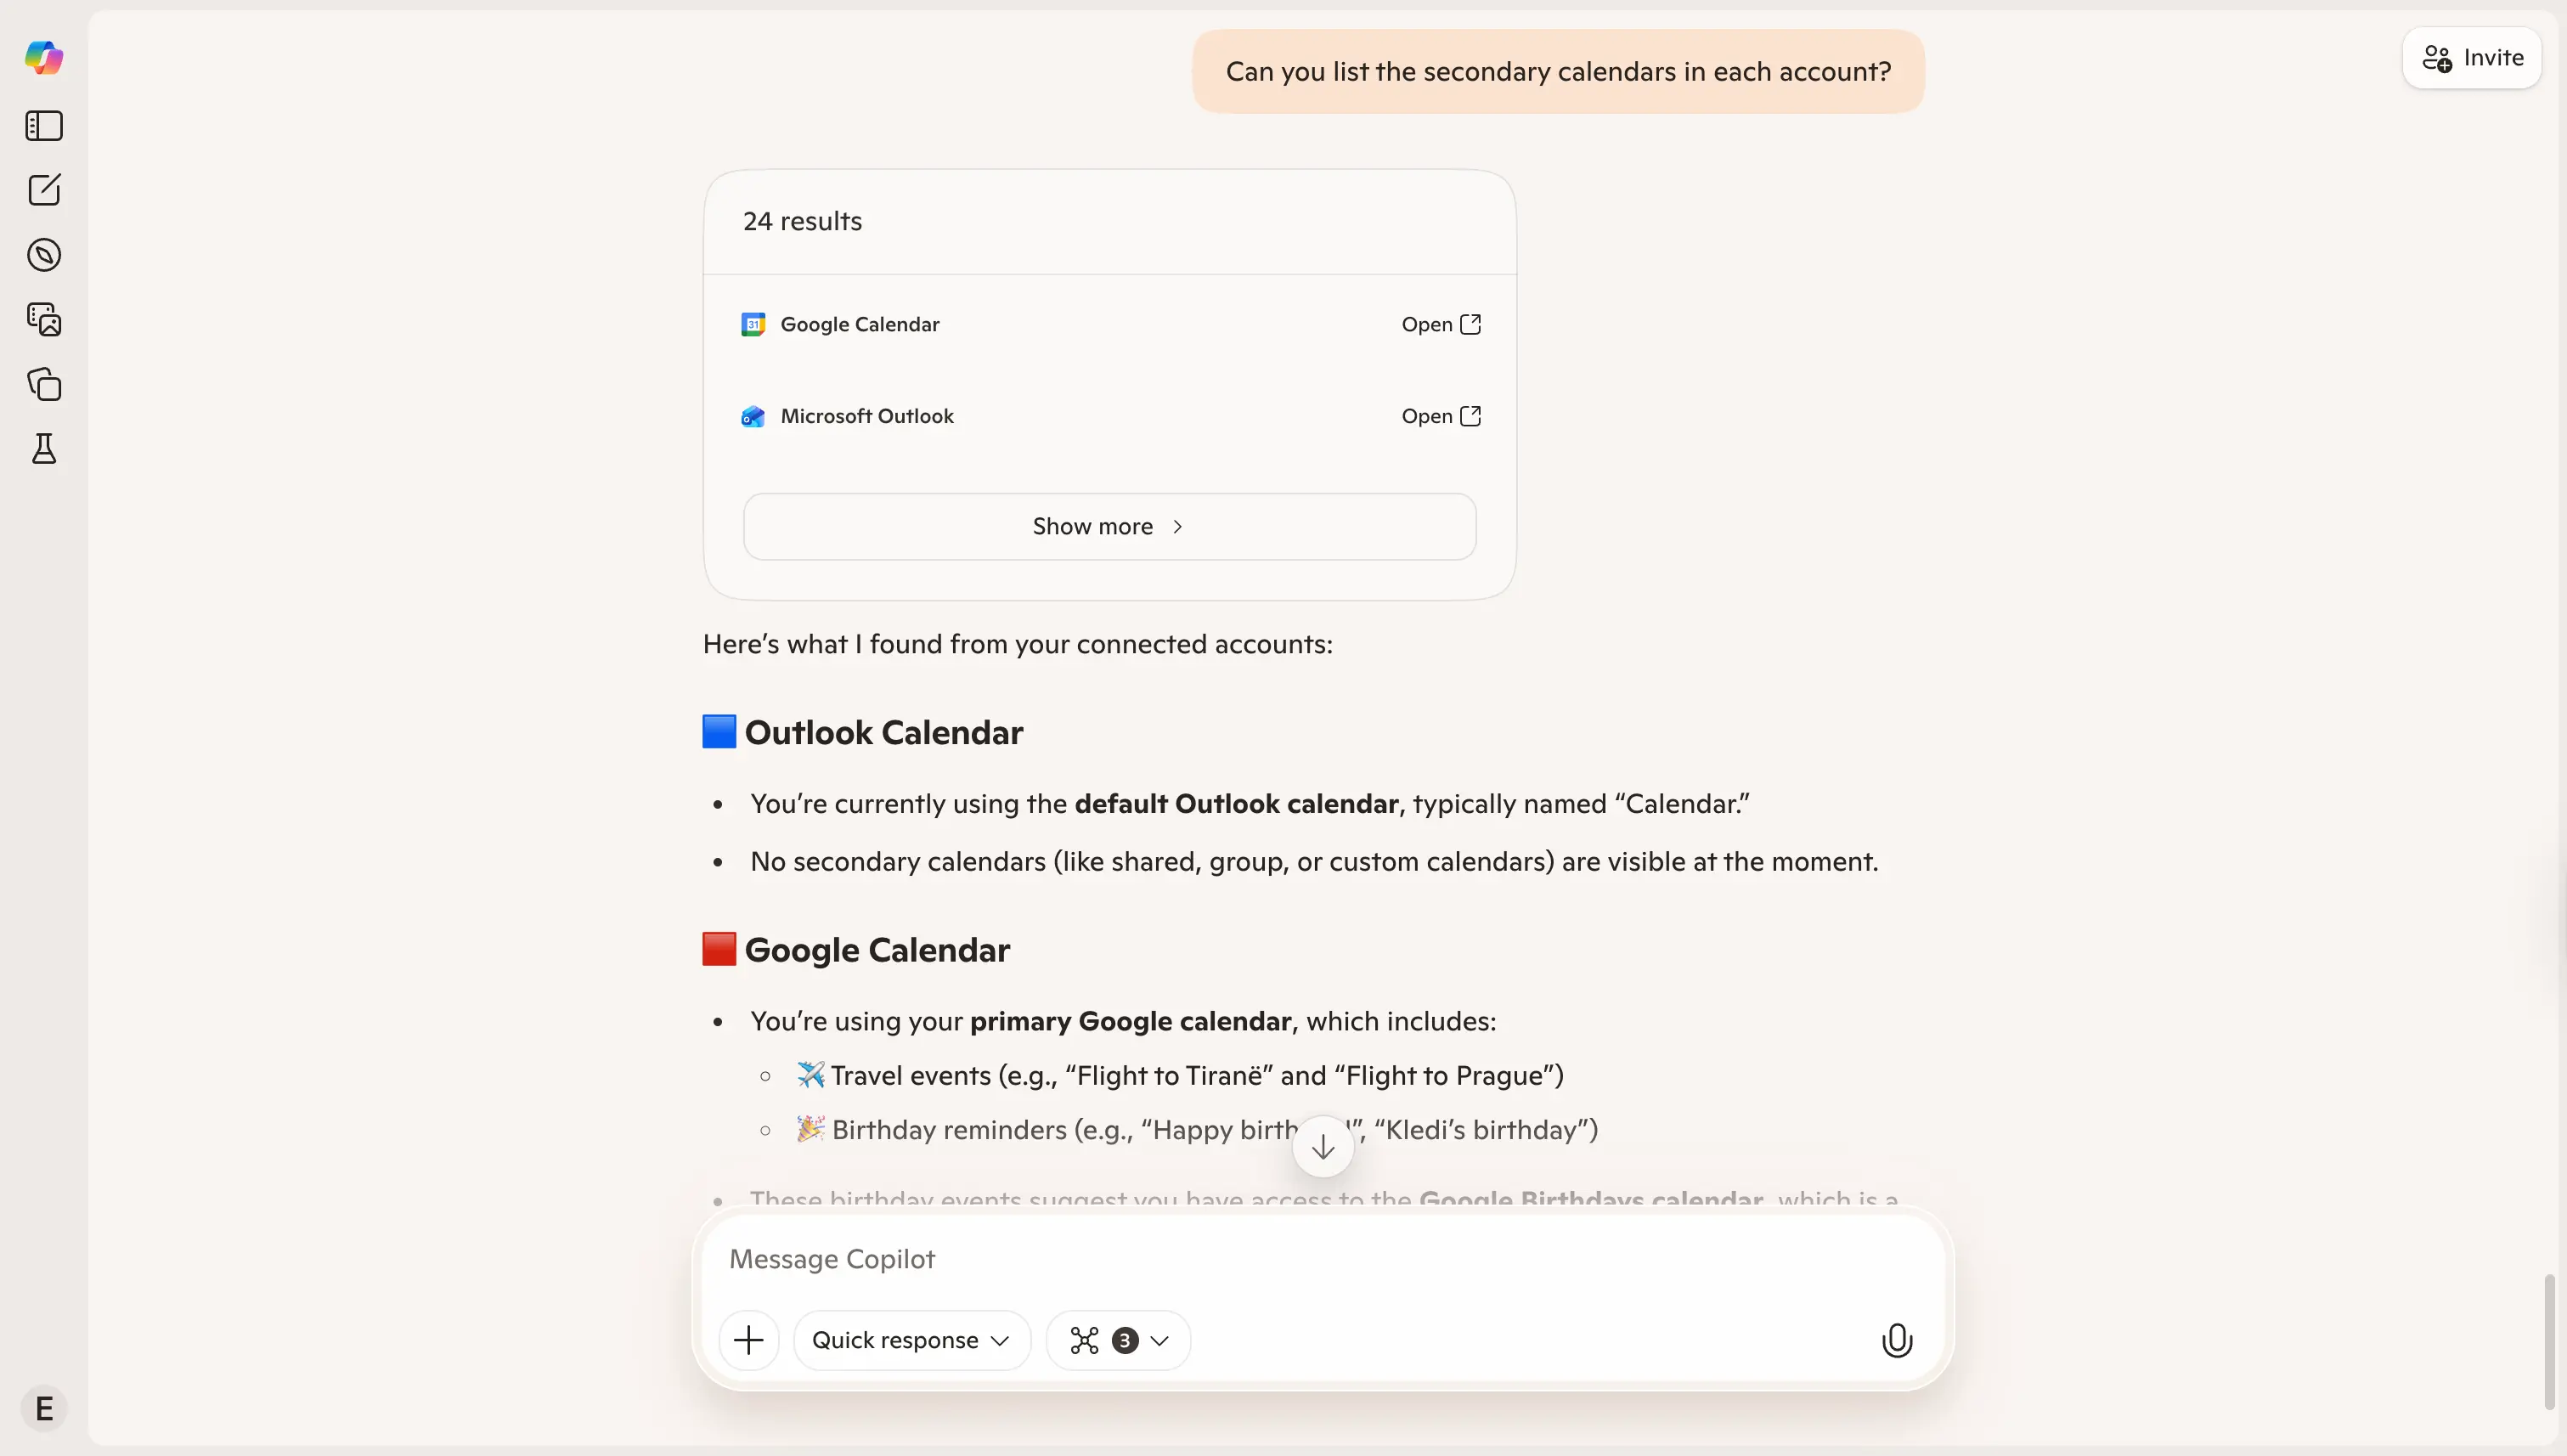Open the Discover compass section
The height and width of the screenshot is (1456, 2567).
[x=43, y=255]
